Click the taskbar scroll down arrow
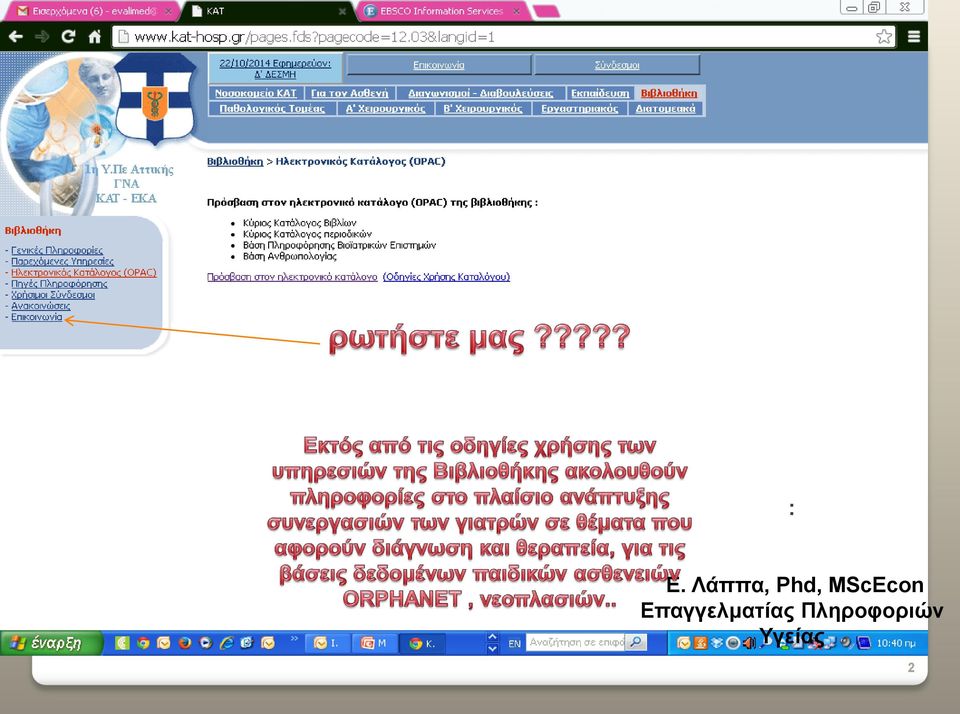 (x=492, y=648)
